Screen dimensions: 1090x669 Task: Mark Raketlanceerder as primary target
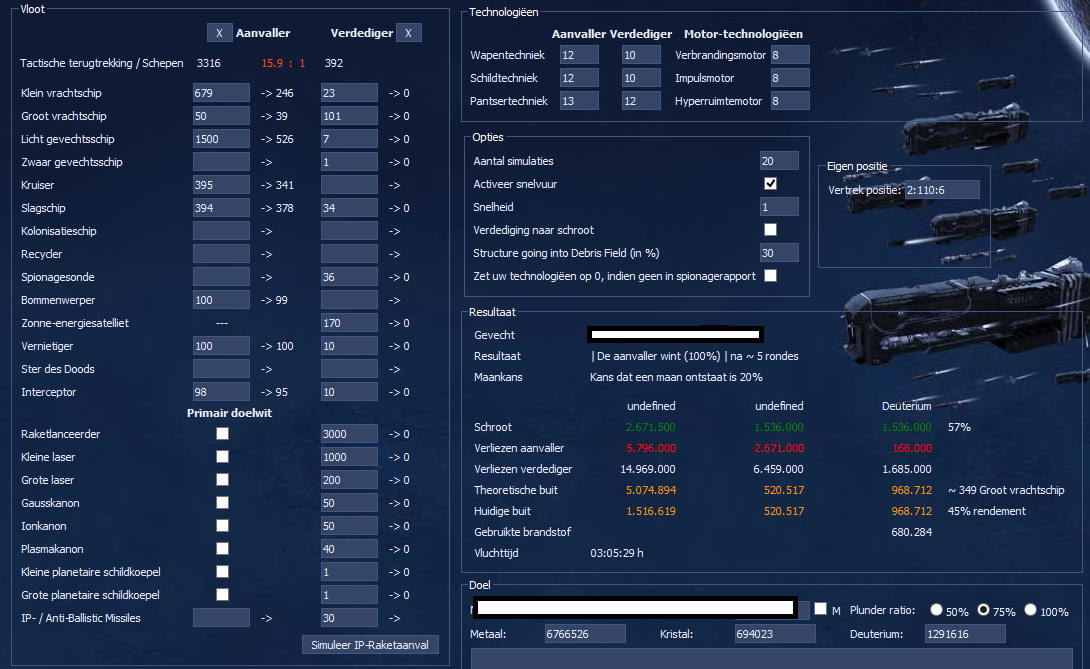222,433
